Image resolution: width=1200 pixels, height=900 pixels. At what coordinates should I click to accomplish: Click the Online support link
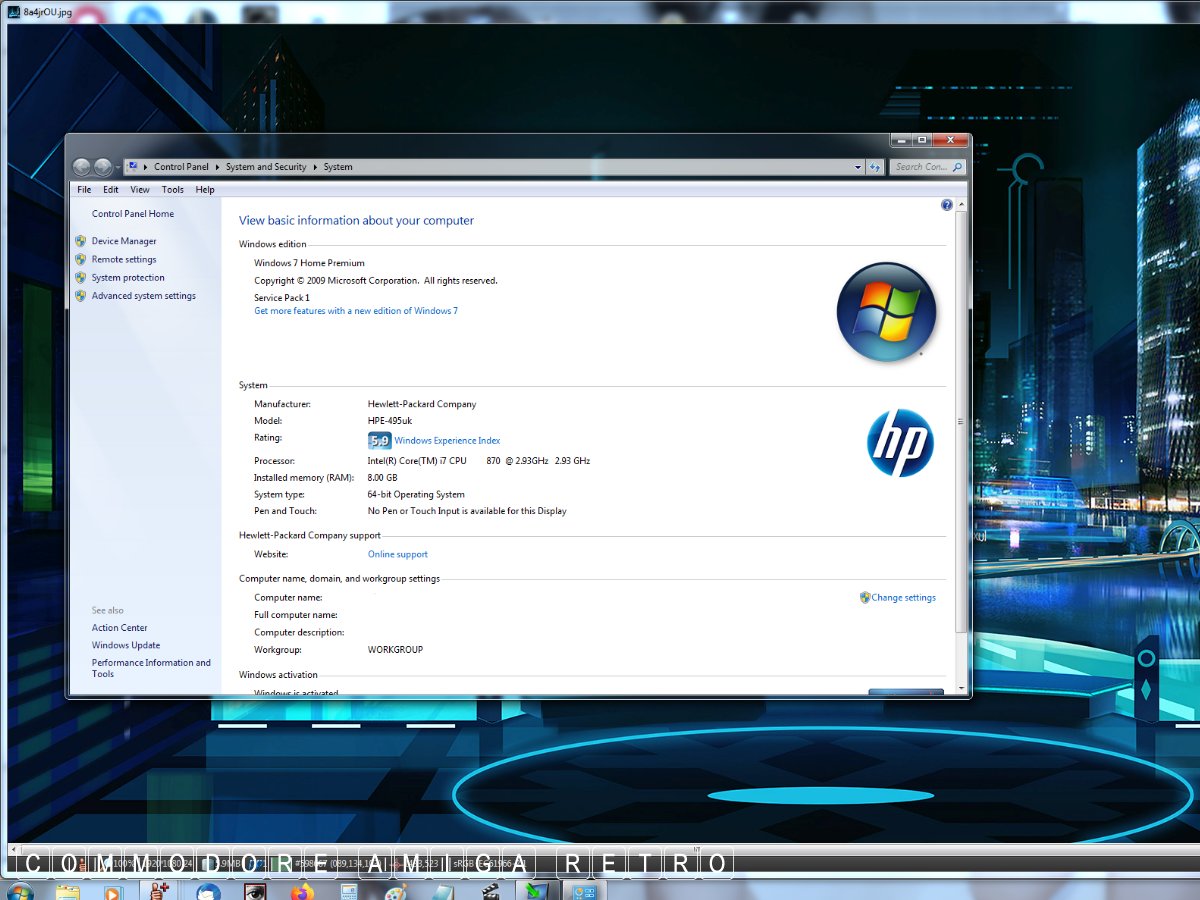point(397,554)
